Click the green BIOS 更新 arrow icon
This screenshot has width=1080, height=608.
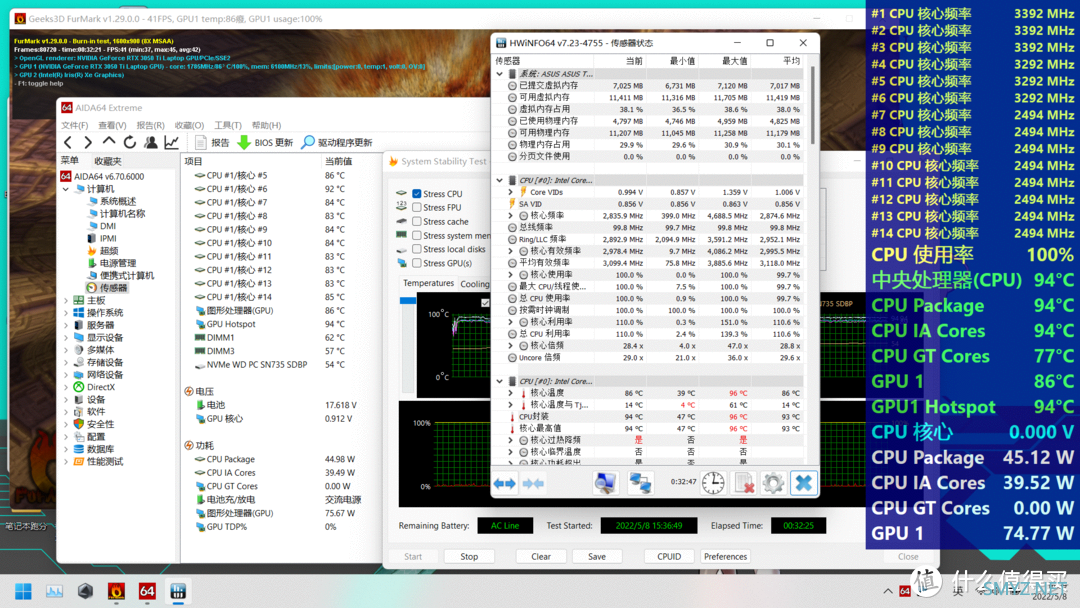click(244, 143)
